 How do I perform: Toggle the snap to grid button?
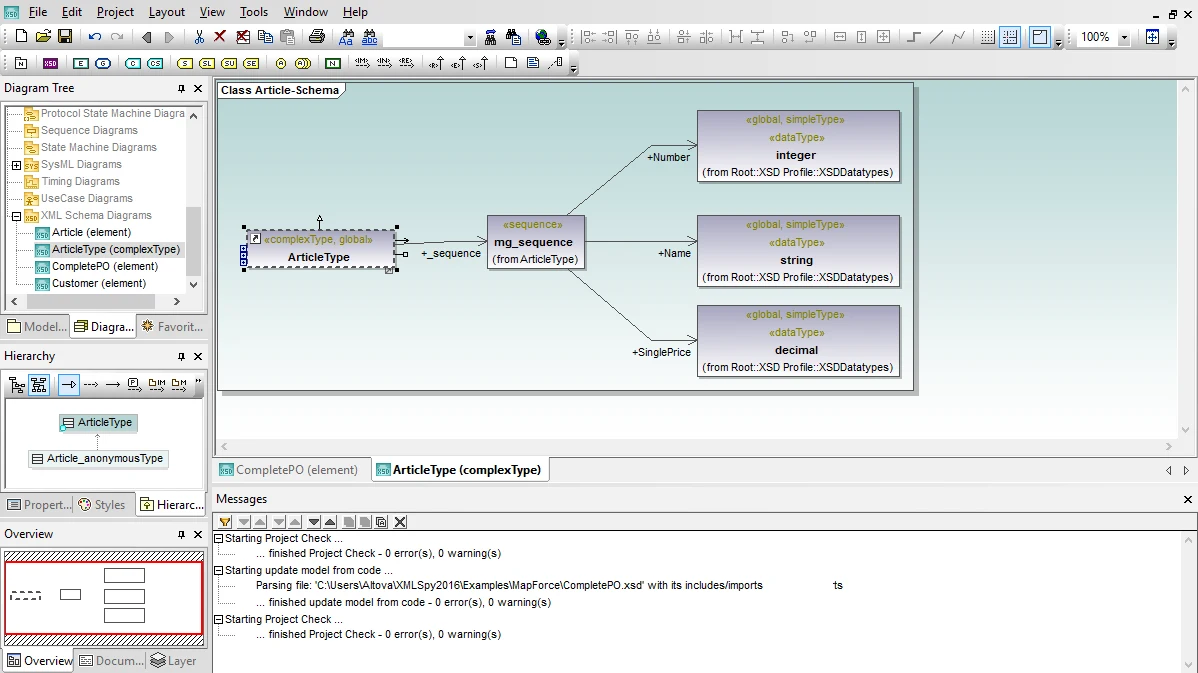[x=1010, y=37]
